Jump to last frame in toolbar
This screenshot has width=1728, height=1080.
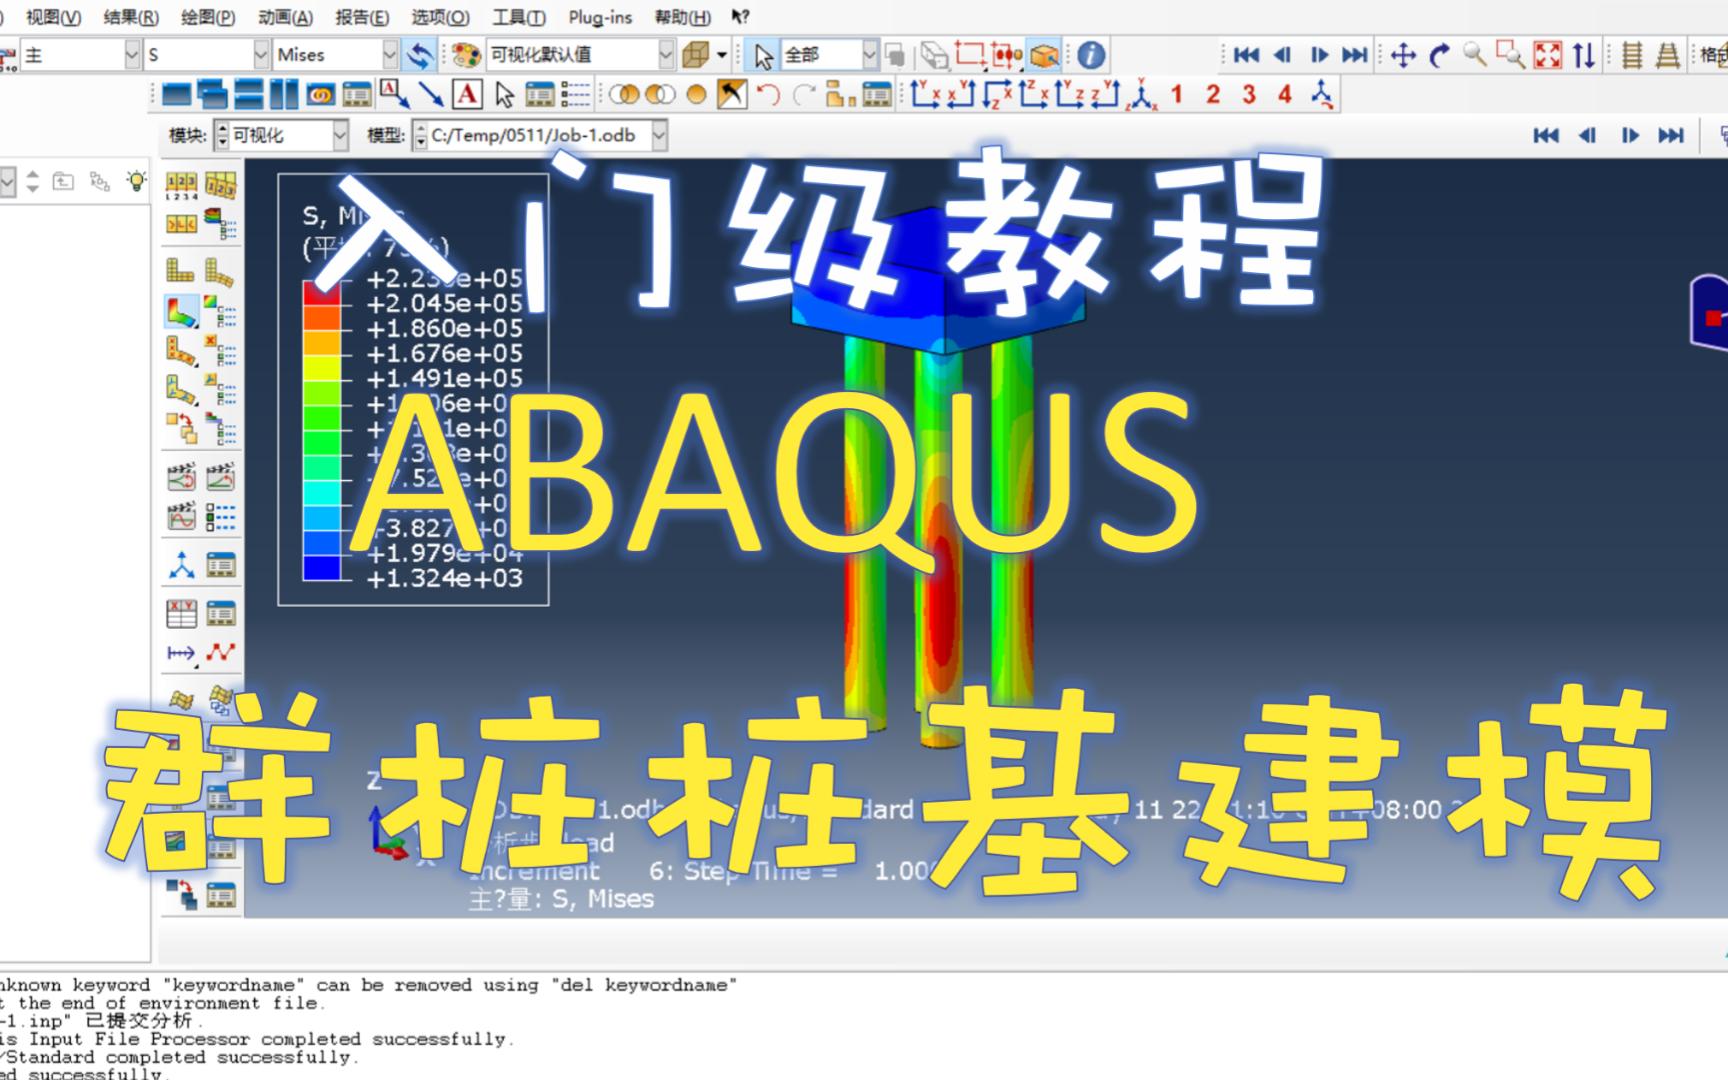[x=1355, y=55]
